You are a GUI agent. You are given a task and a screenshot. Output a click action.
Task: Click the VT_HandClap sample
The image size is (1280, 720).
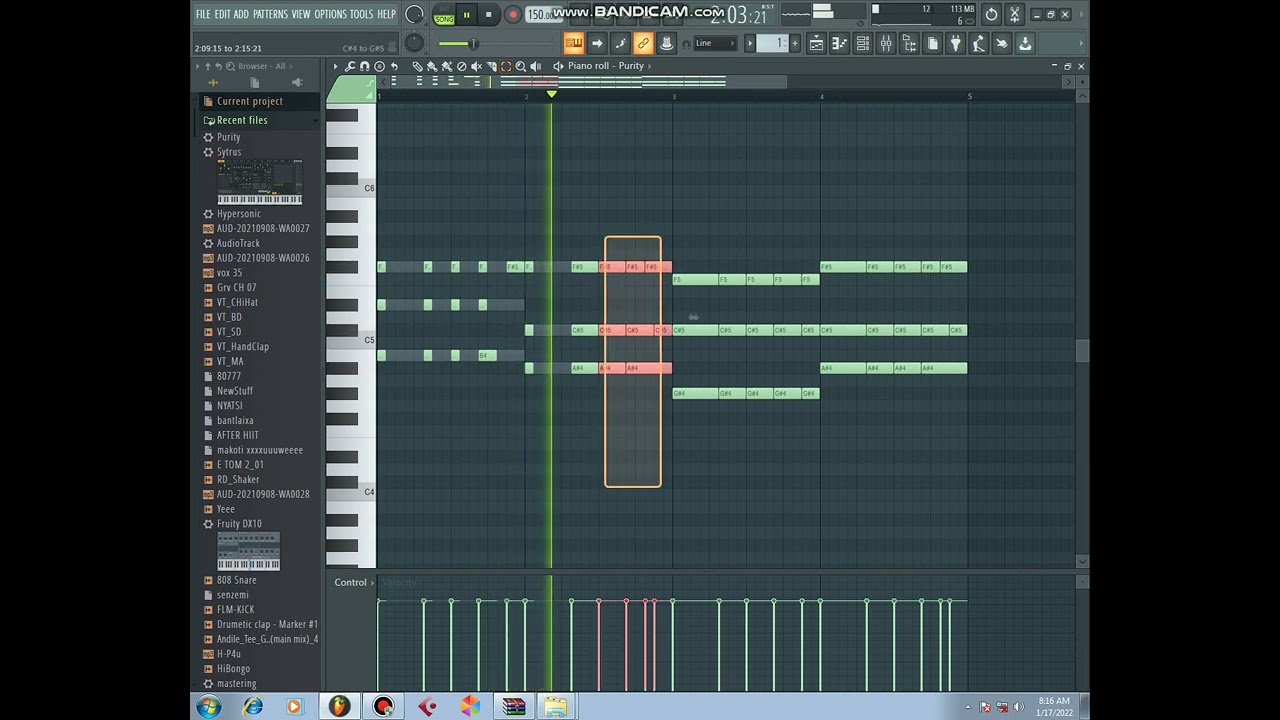(x=243, y=347)
